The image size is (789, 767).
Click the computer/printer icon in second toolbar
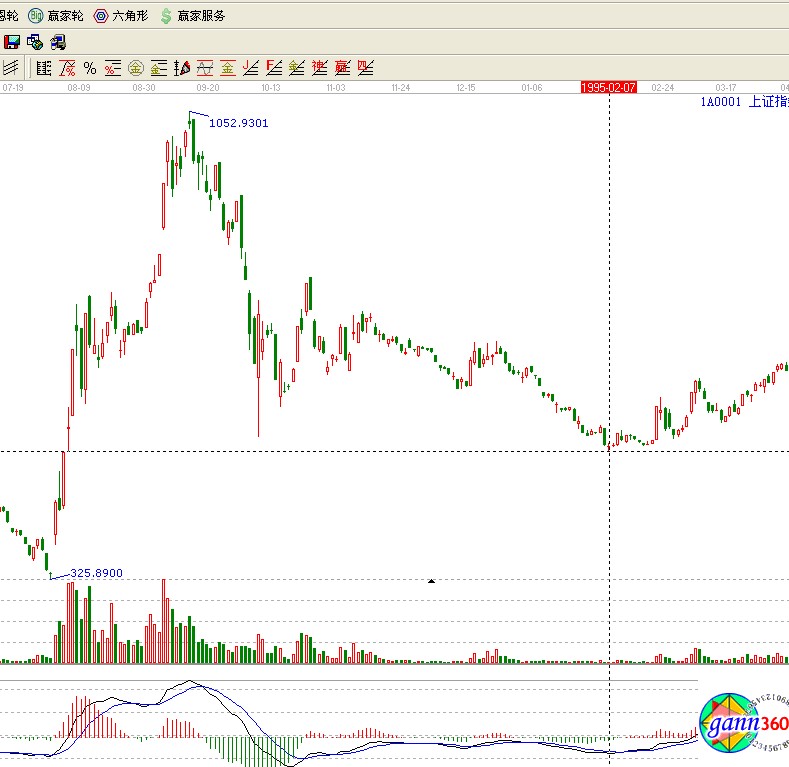click(58, 42)
